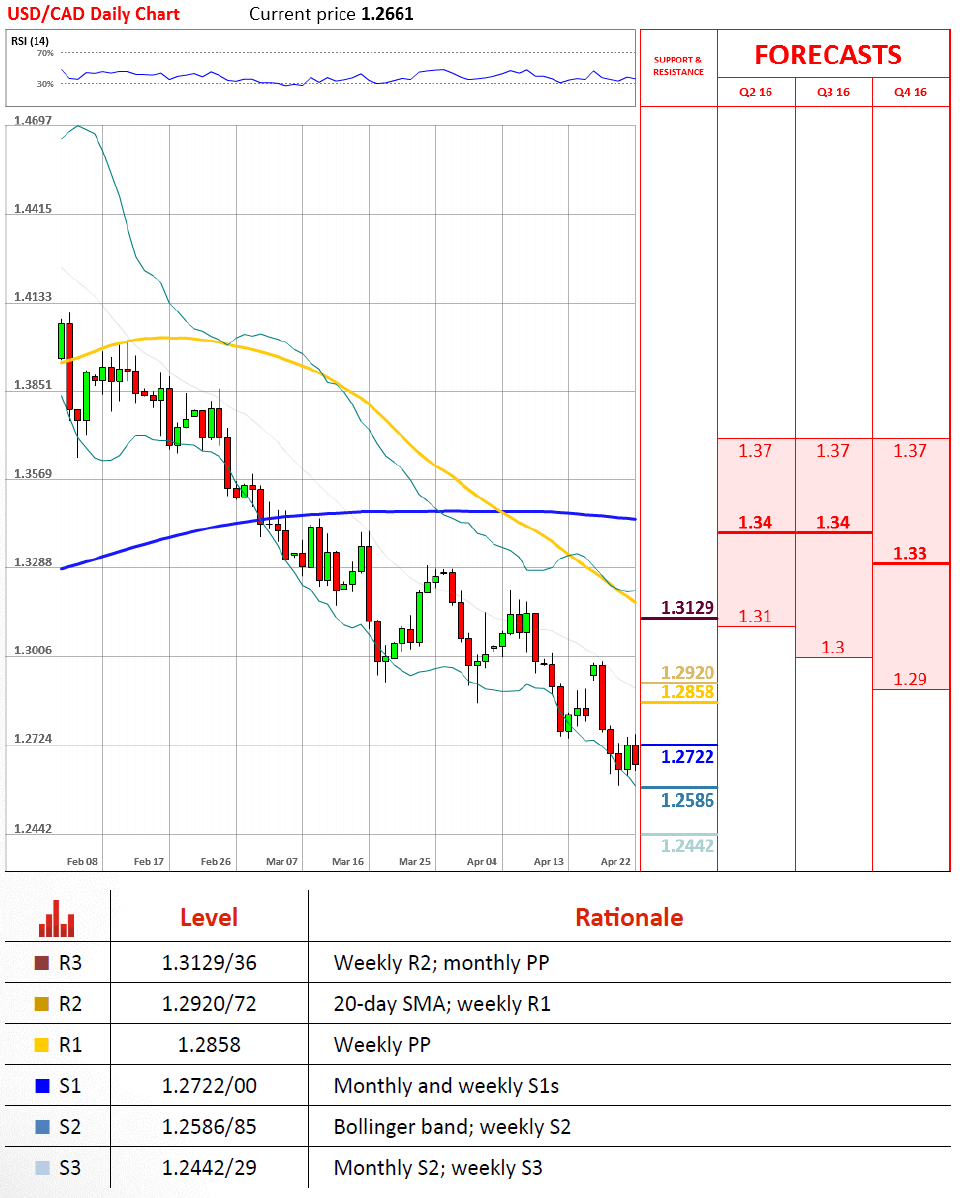Click the Q4 16 high forecast 1.37
The image size is (960, 1198).
click(910, 451)
